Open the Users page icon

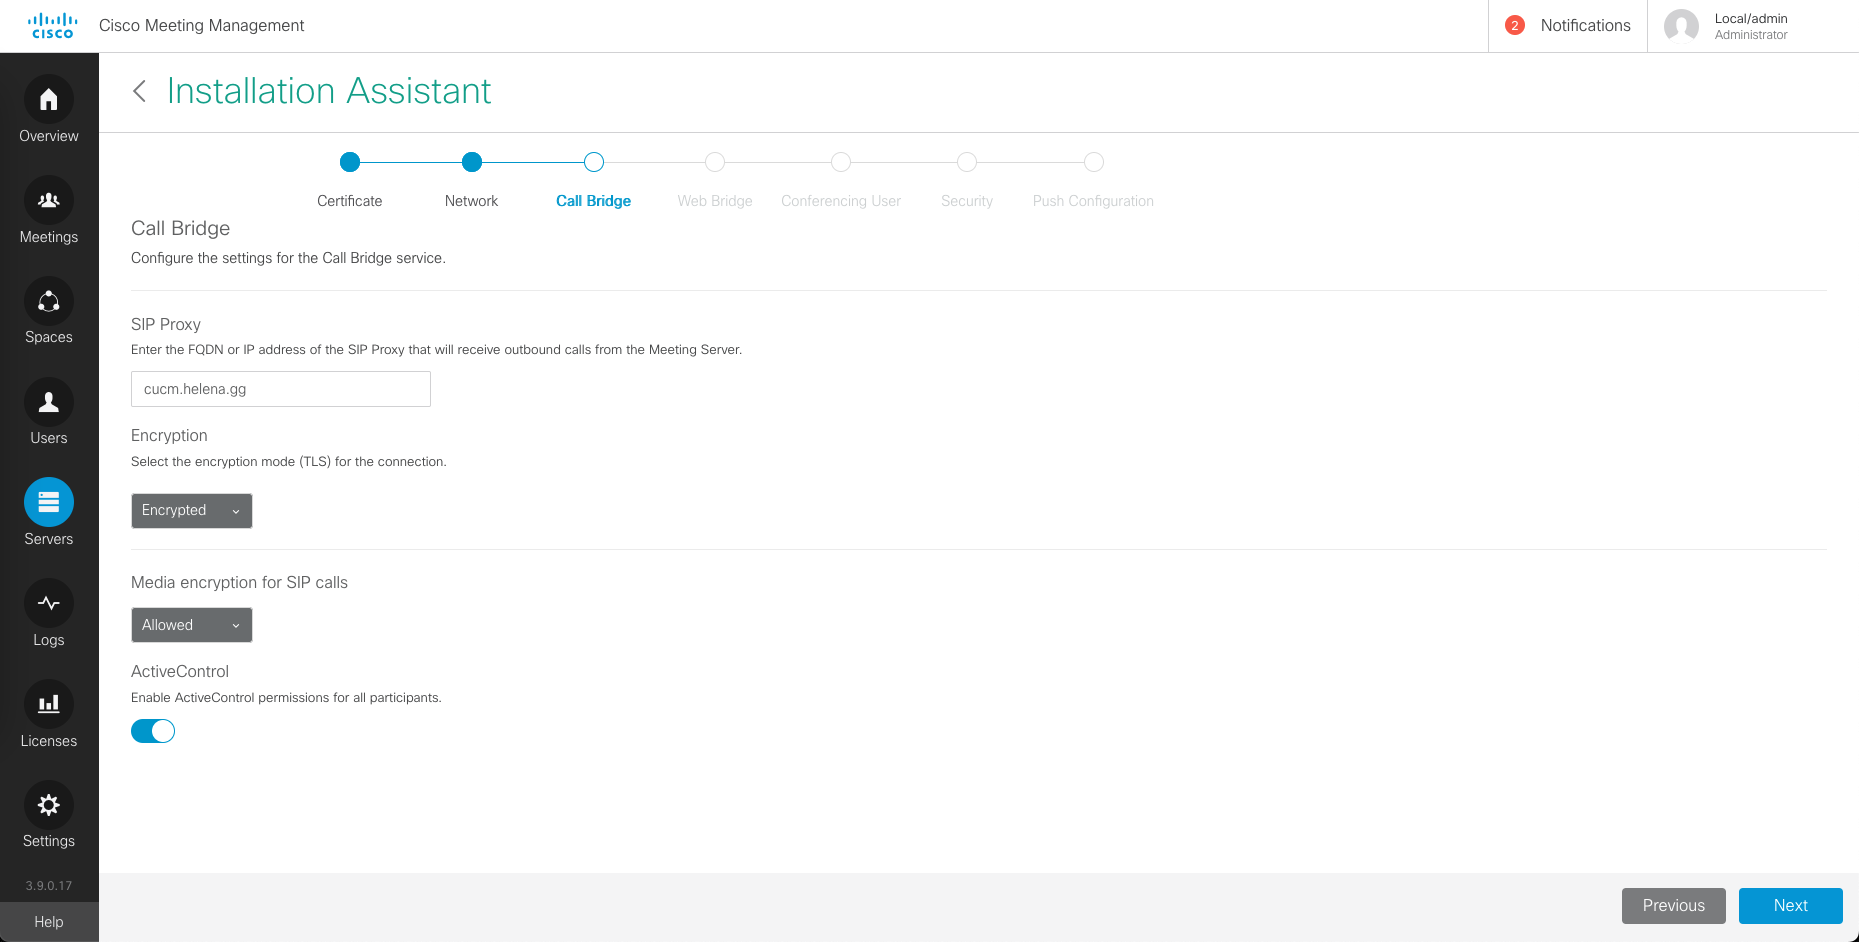(49, 402)
